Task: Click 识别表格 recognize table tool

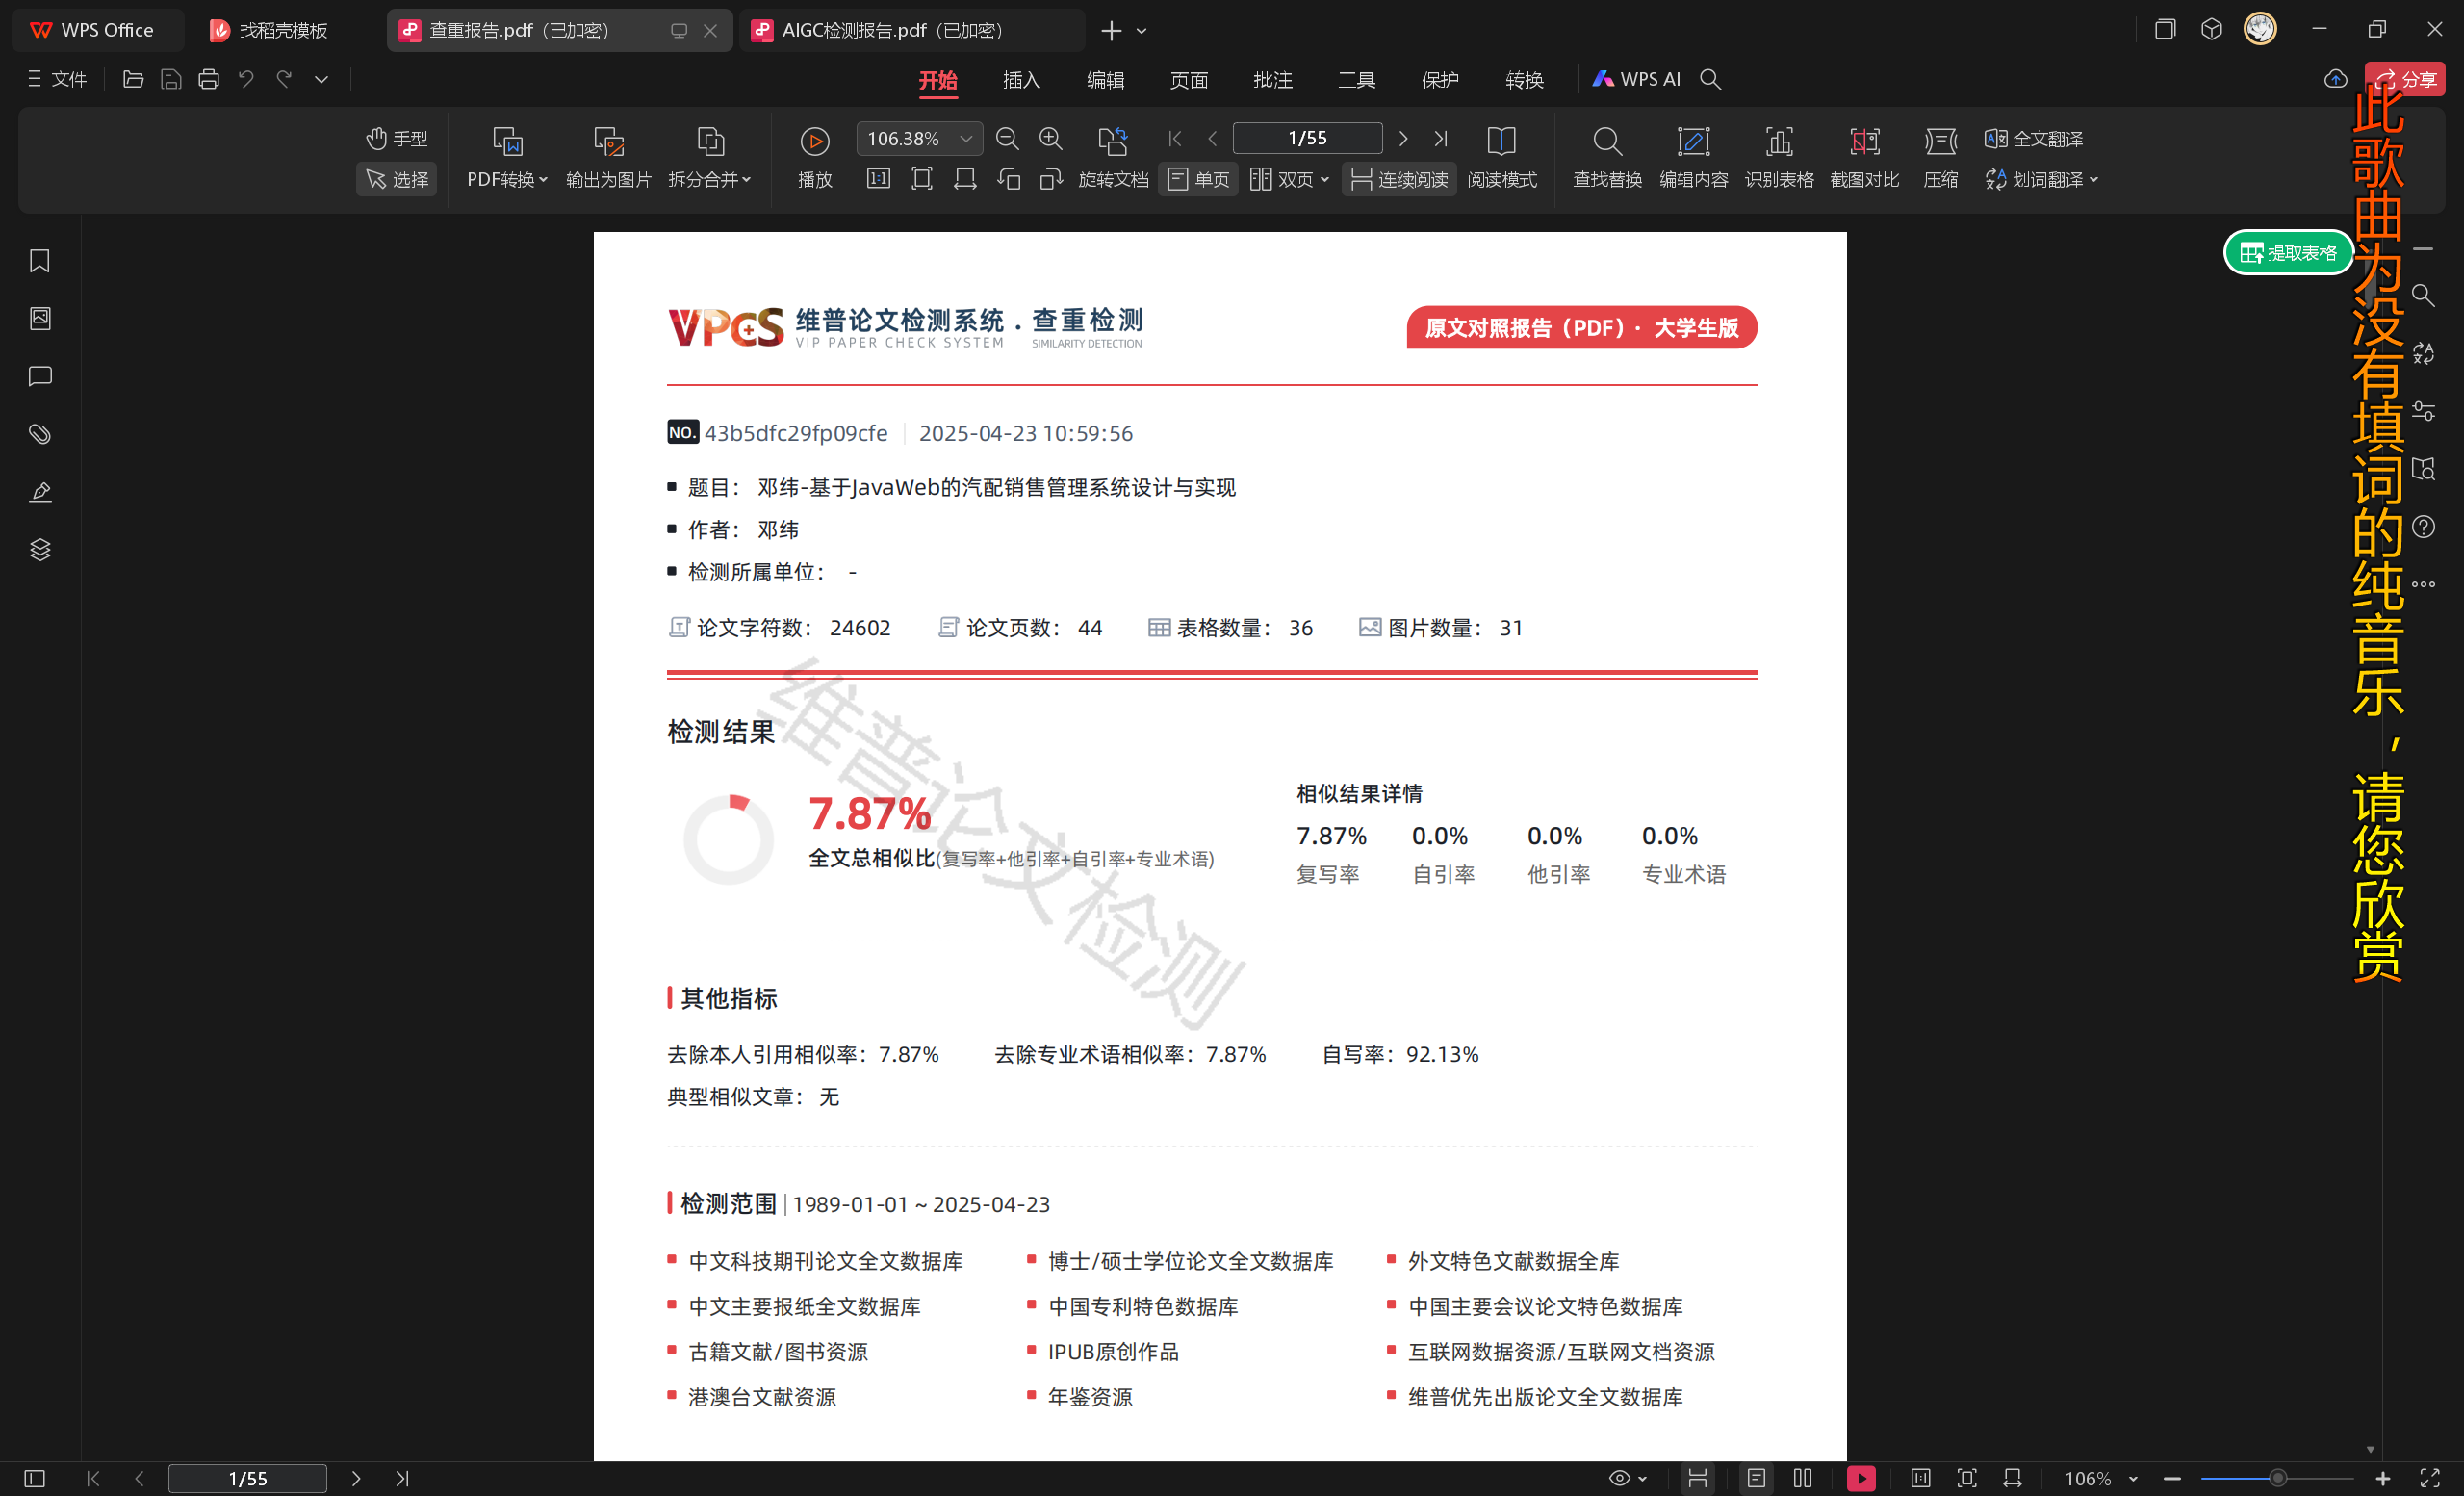Action: 1779,157
